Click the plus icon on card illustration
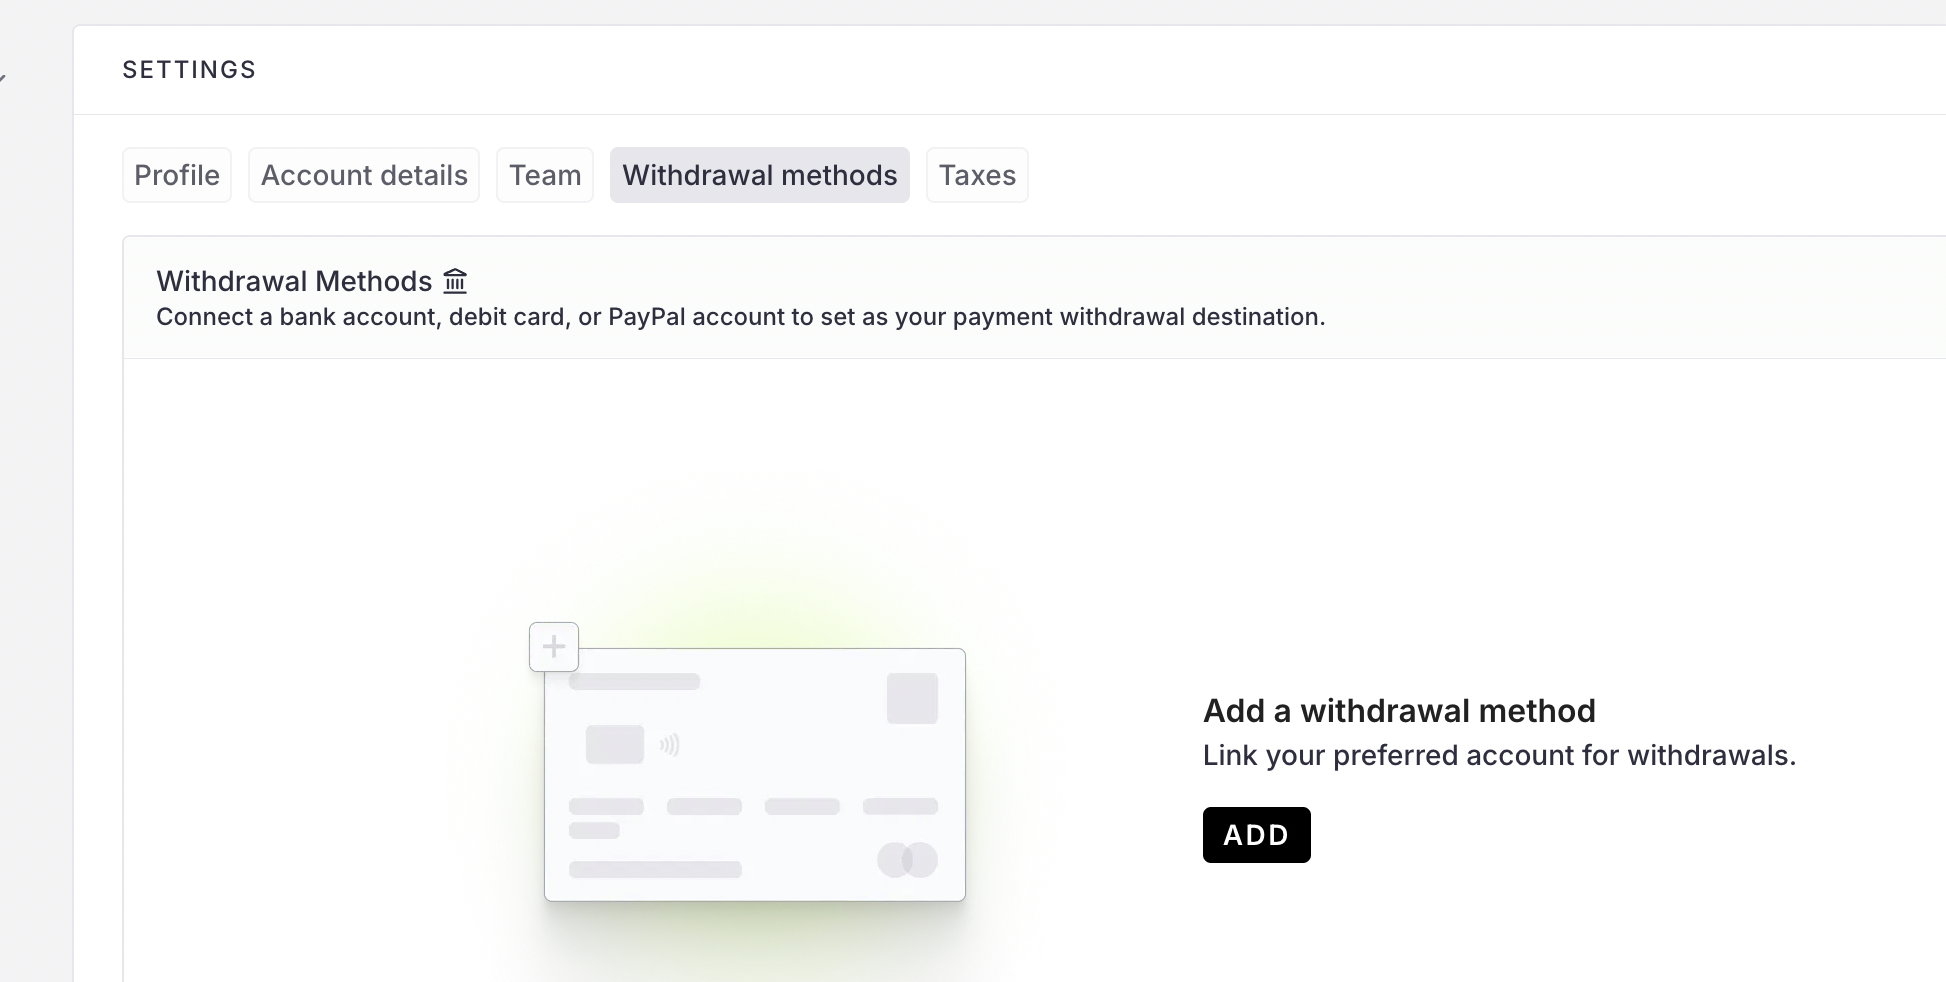The width and height of the screenshot is (1946, 982). pyautogui.click(x=554, y=647)
